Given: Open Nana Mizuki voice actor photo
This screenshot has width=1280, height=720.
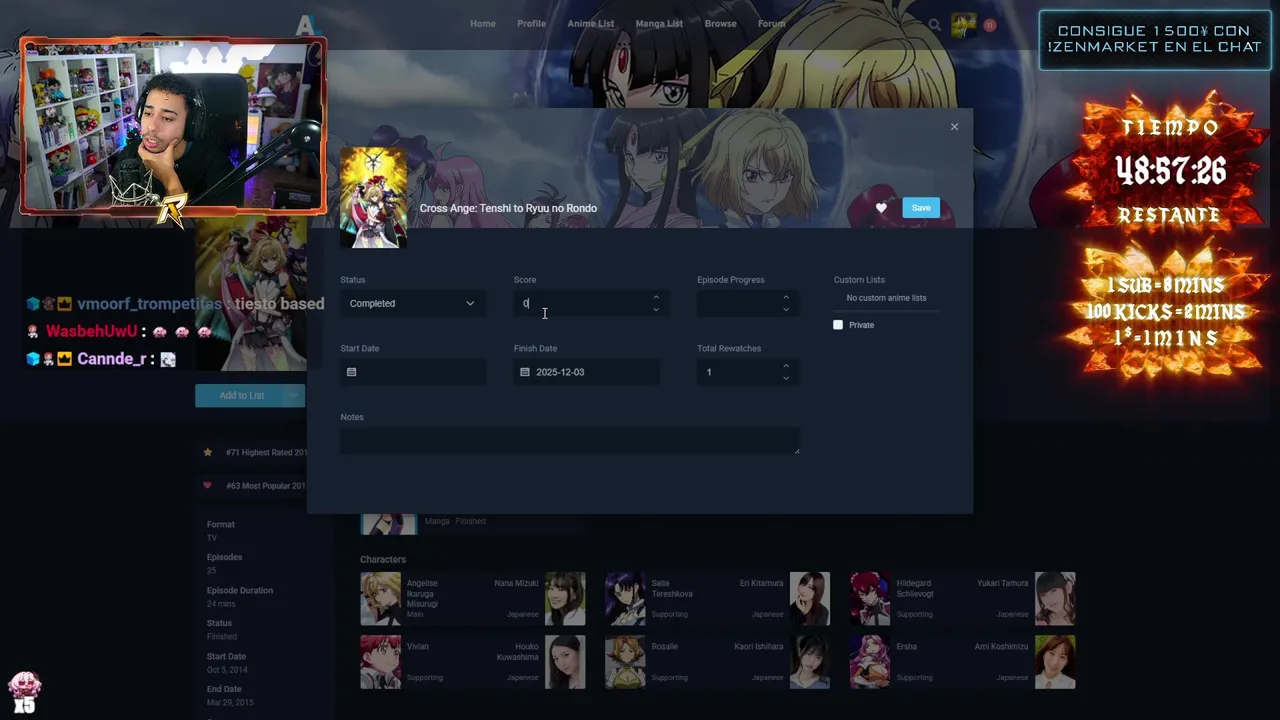Looking at the screenshot, I should (x=565, y=598).
